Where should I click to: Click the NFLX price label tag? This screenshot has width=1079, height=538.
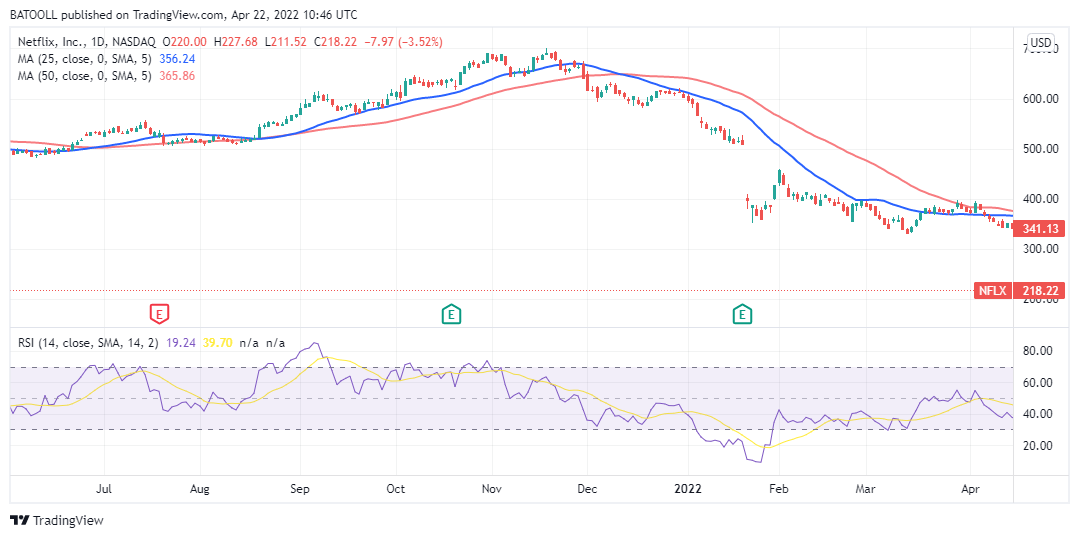992,290
